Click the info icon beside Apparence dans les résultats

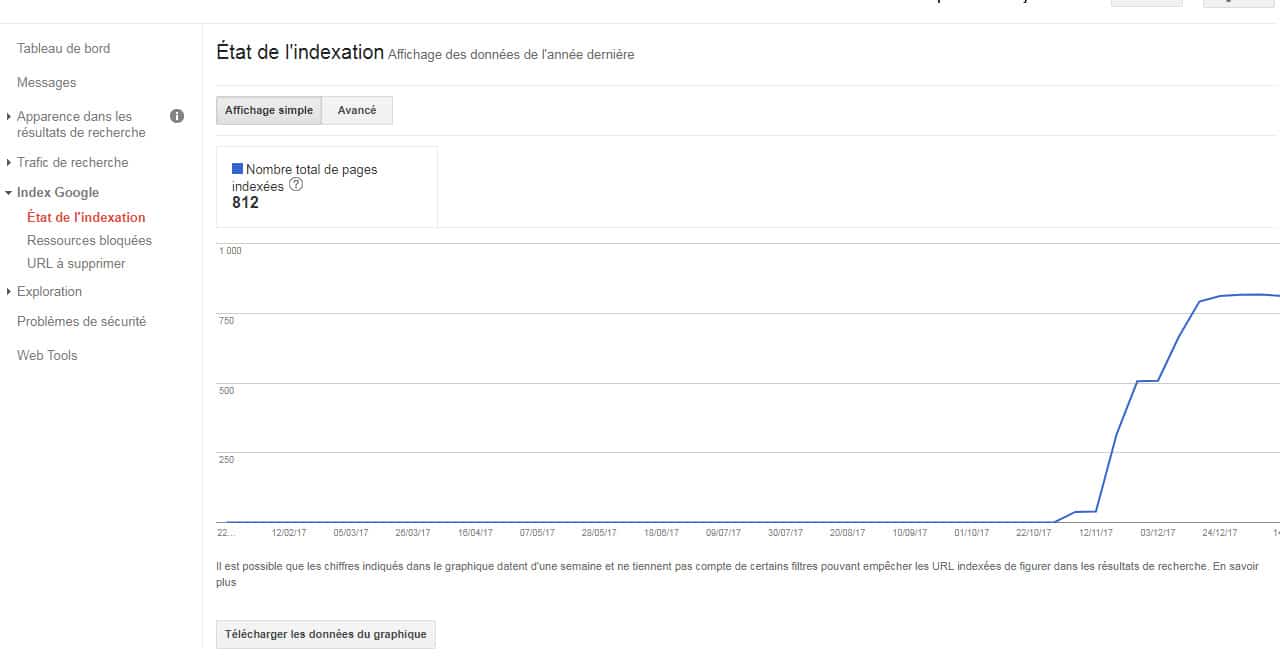pyautogui.click(x=177, y=116)
